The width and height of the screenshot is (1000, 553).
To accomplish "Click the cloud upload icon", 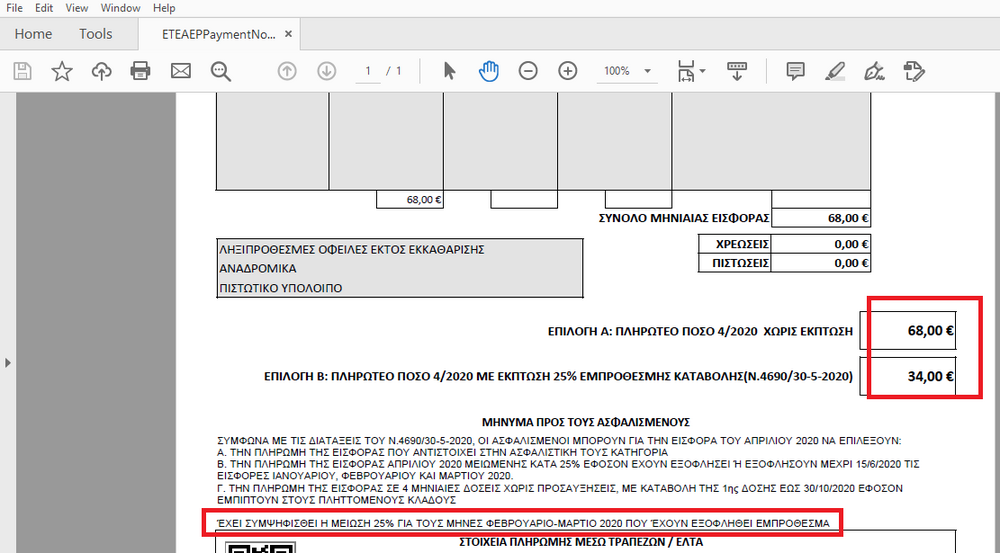I will click(101, 71).
